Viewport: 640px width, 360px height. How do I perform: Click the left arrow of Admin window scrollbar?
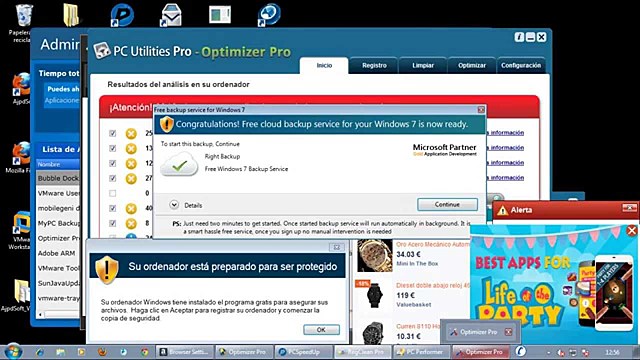point(40,314)
